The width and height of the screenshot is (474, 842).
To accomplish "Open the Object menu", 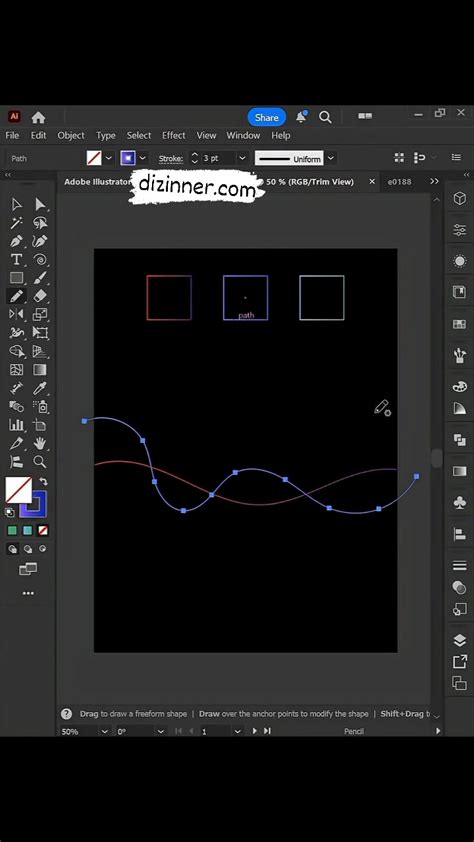I will click(x=71, y=135).
